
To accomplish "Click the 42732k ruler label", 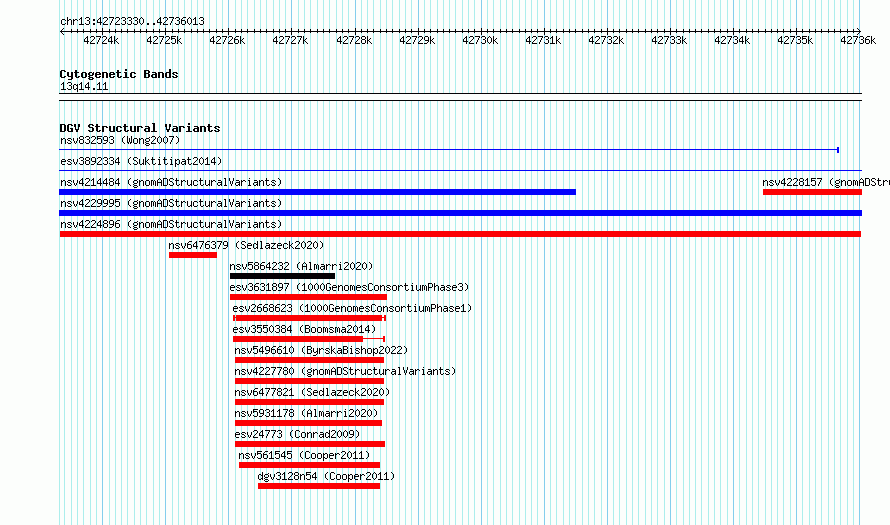I will [x=606, y=40].
